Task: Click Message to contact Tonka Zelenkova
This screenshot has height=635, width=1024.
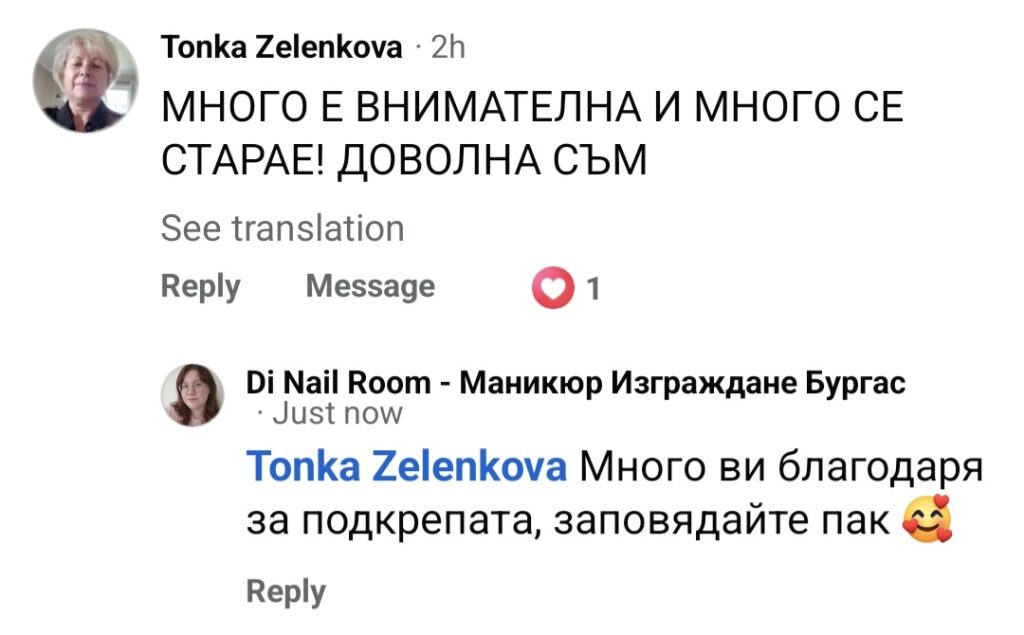Action: coord(370,286)
